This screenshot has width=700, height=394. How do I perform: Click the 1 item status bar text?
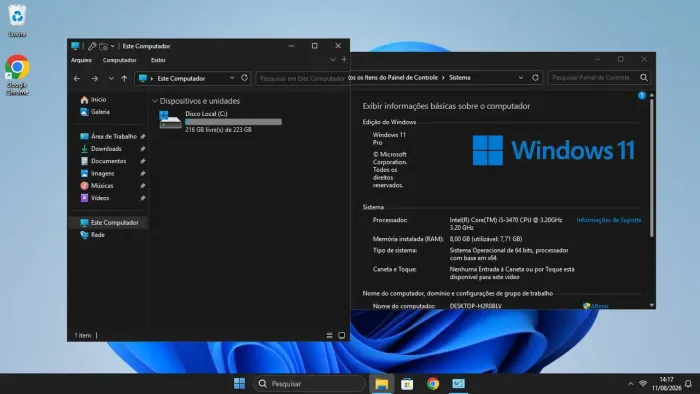[83, 336]
